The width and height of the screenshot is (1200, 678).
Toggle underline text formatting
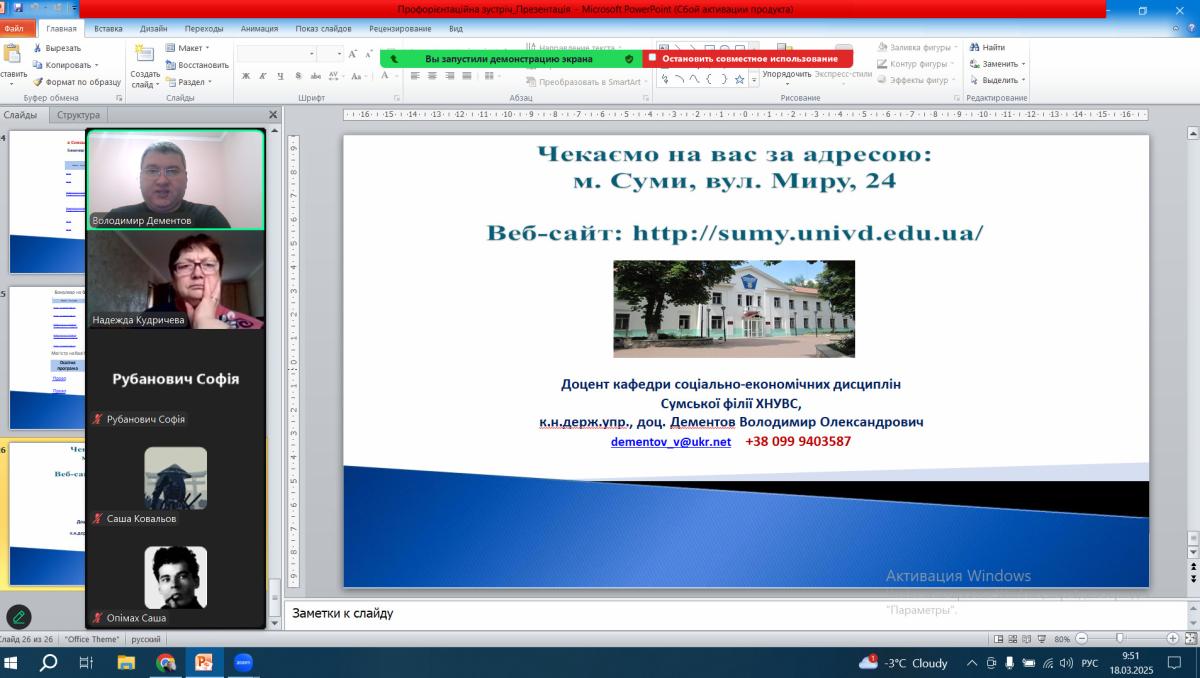click(281, 76)
